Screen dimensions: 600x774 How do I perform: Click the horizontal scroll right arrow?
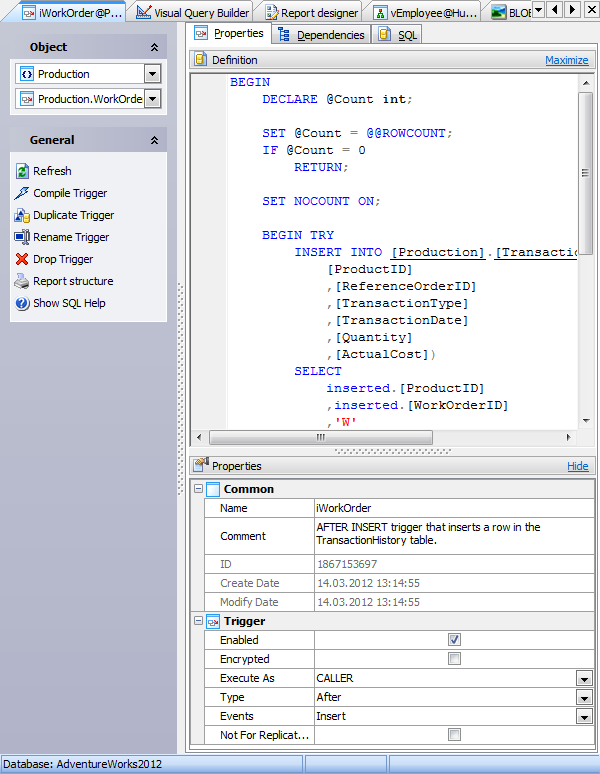(568, 437)
